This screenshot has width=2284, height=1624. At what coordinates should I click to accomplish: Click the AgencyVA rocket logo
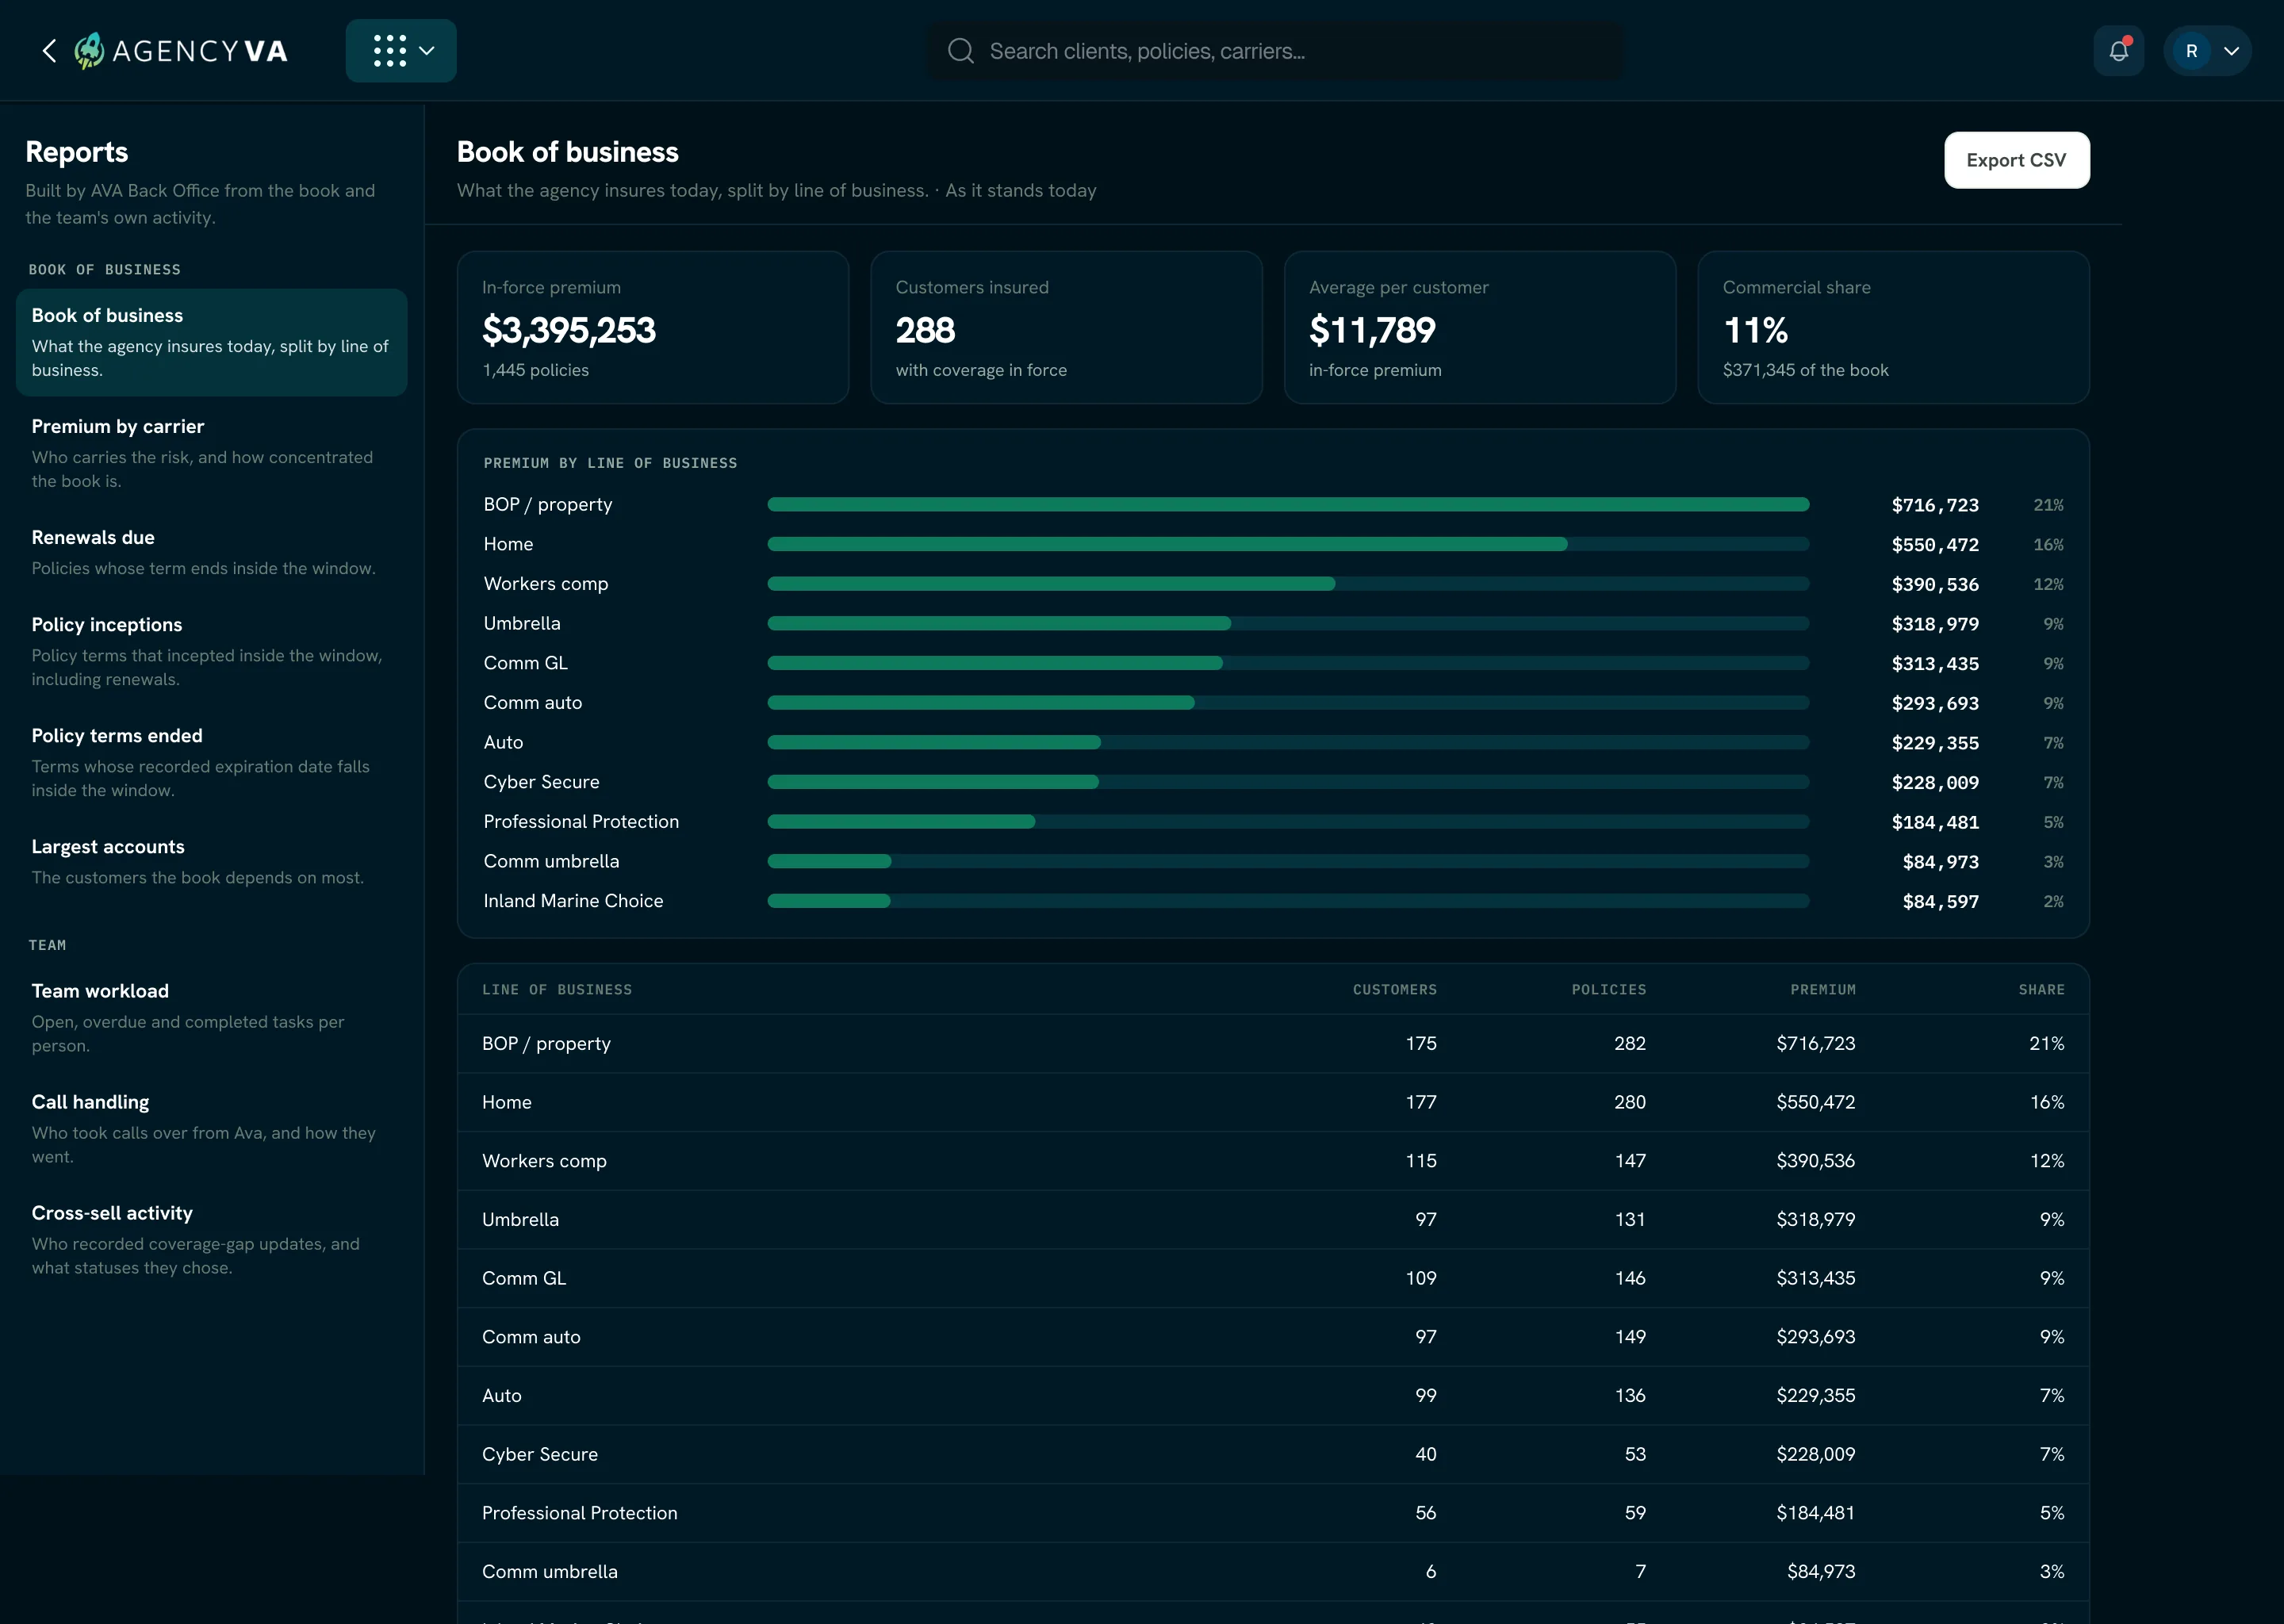click(89, 51)
